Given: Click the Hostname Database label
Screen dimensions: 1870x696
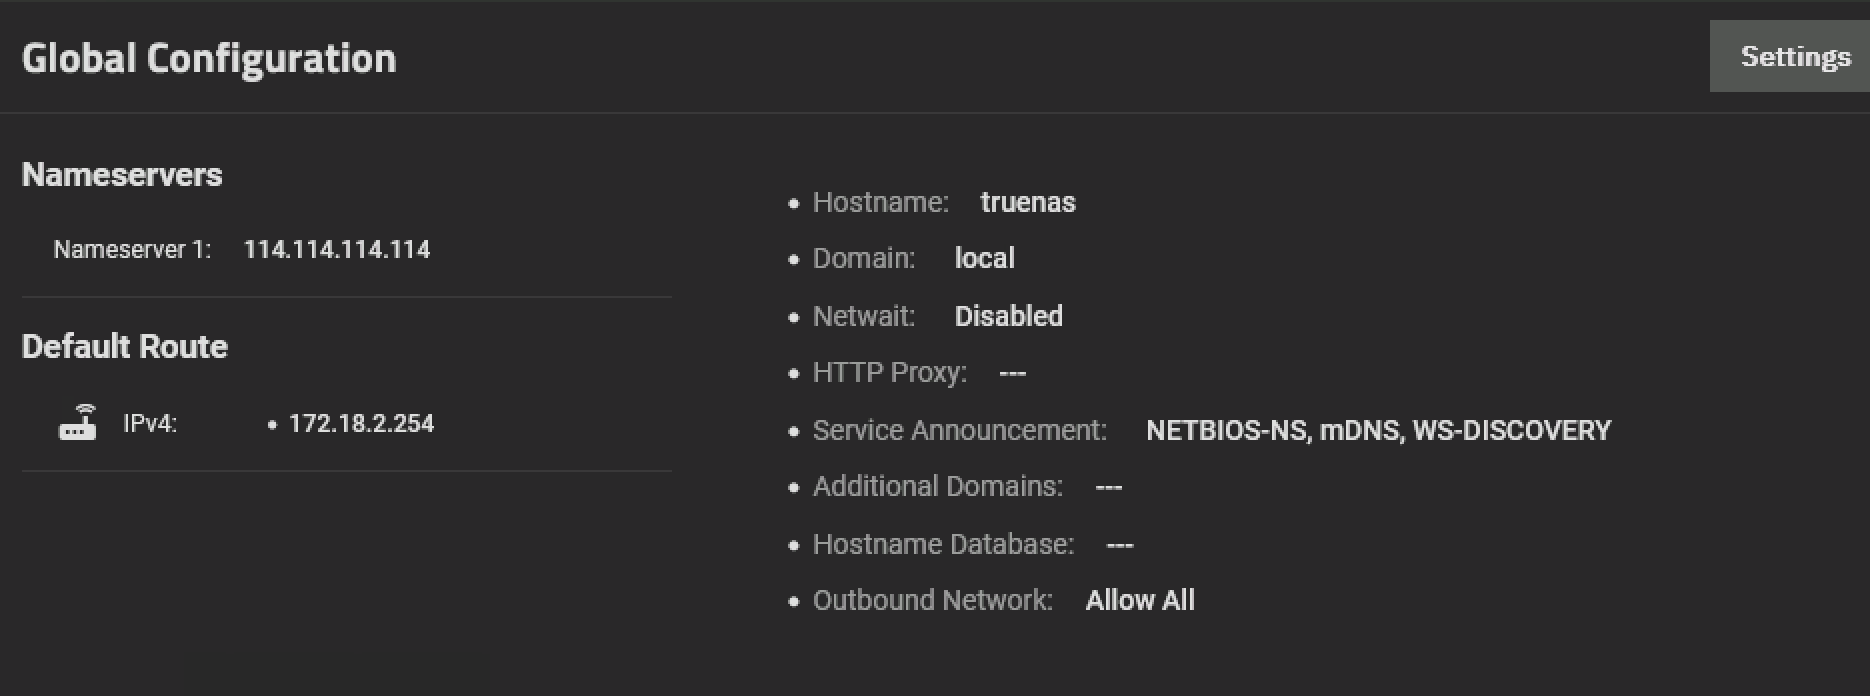Looking at the screenshot, I should pyautogui.click(x=943, y=544).
